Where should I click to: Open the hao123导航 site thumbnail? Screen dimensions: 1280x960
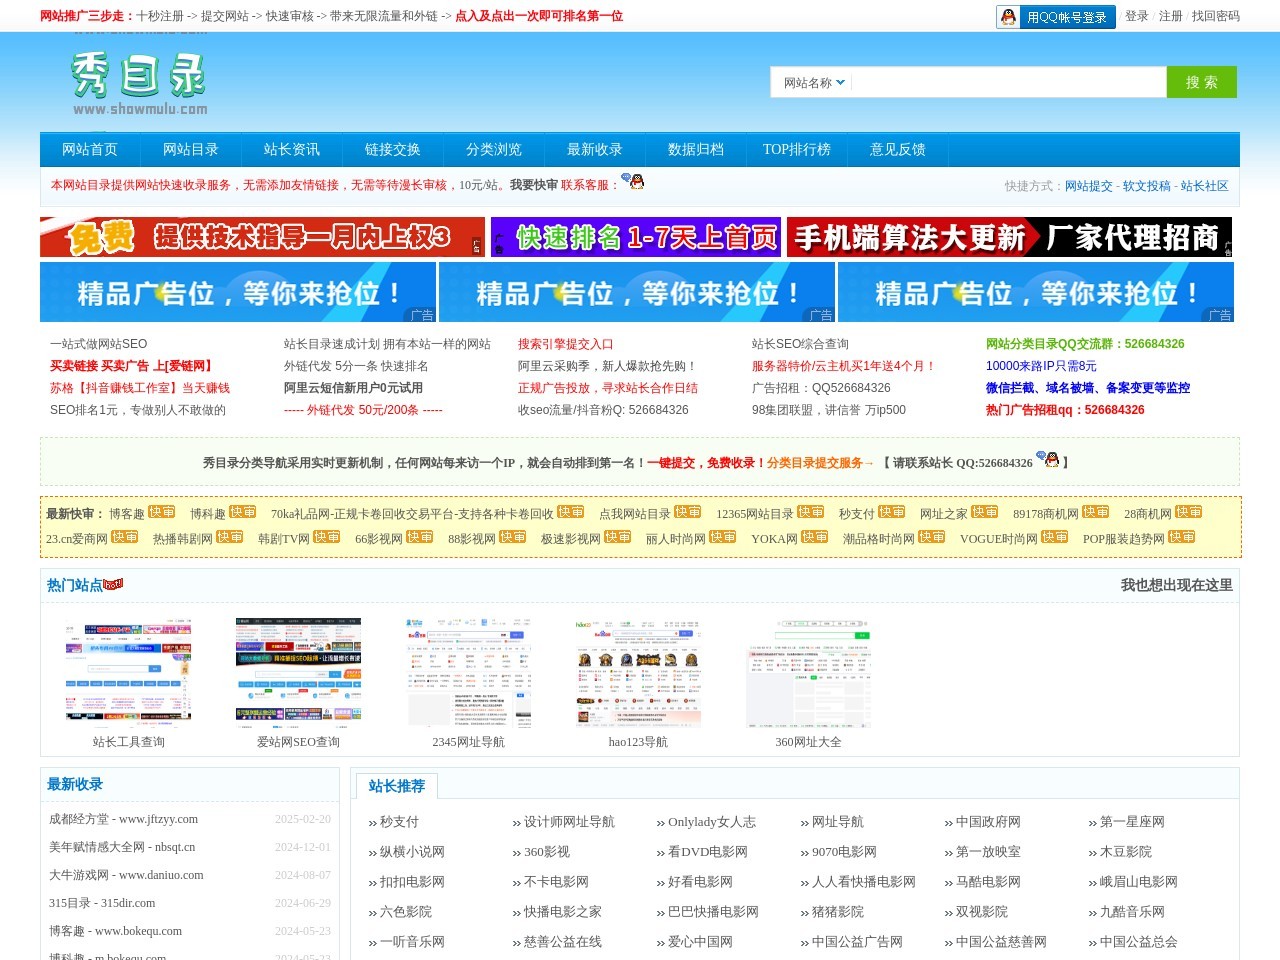pyautogui.click(x=638, y=672)
